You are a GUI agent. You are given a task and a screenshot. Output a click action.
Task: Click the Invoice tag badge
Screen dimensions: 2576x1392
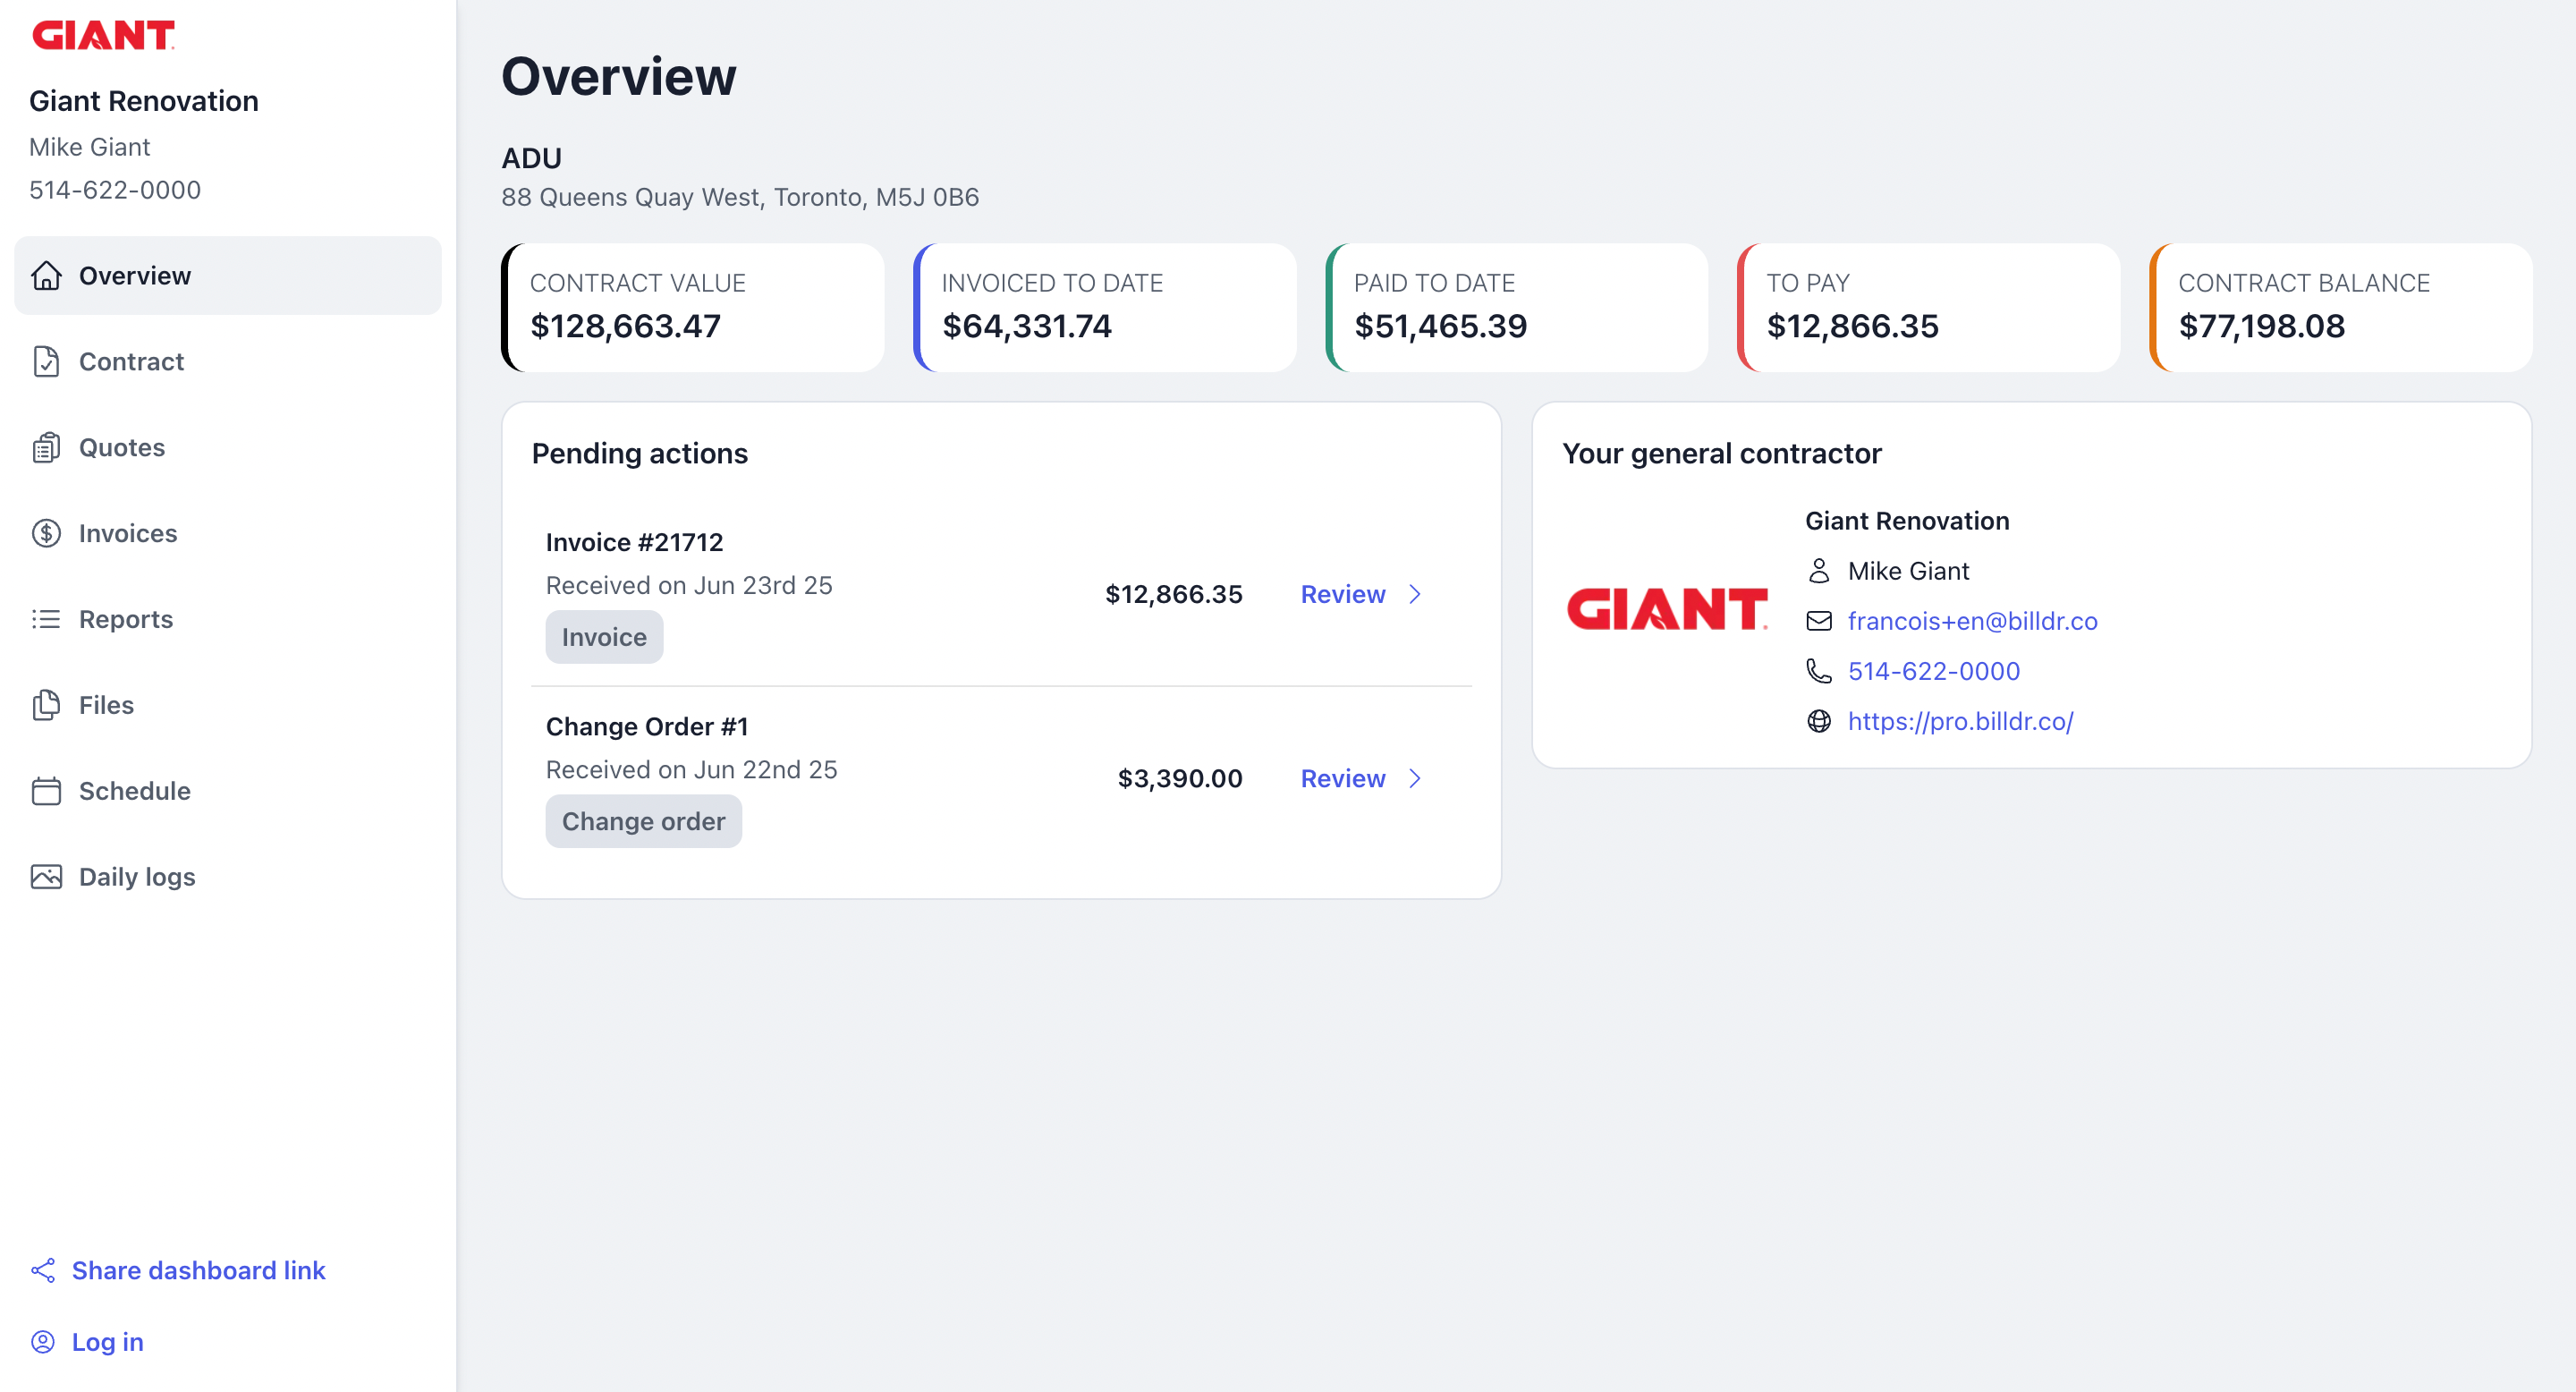click(604, 637)
